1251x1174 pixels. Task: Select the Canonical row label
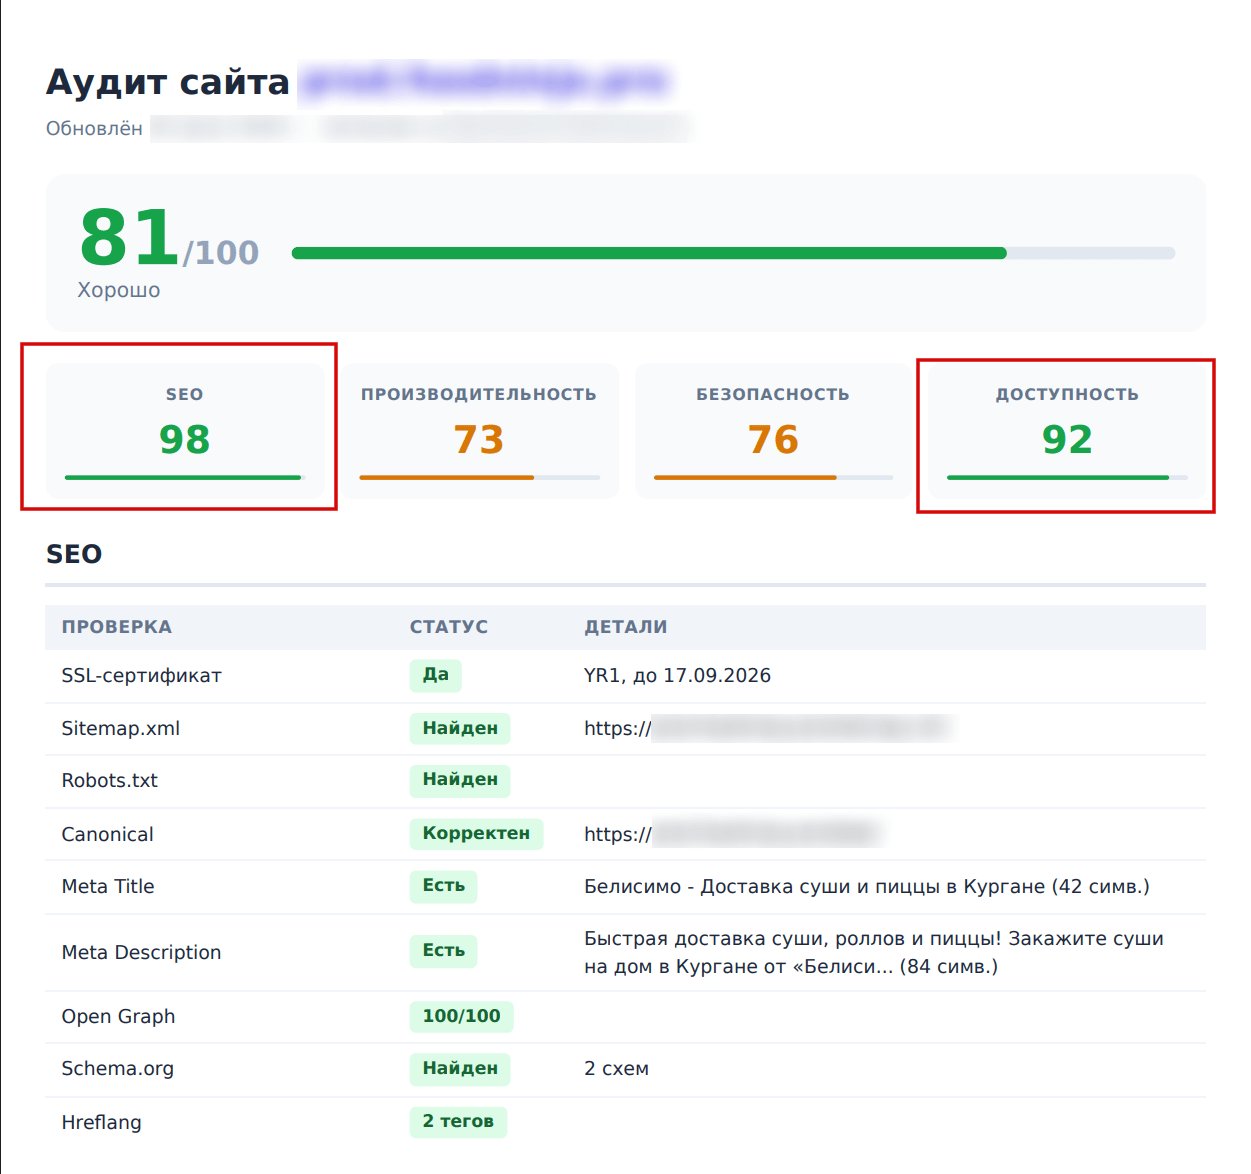coord(107,834)
